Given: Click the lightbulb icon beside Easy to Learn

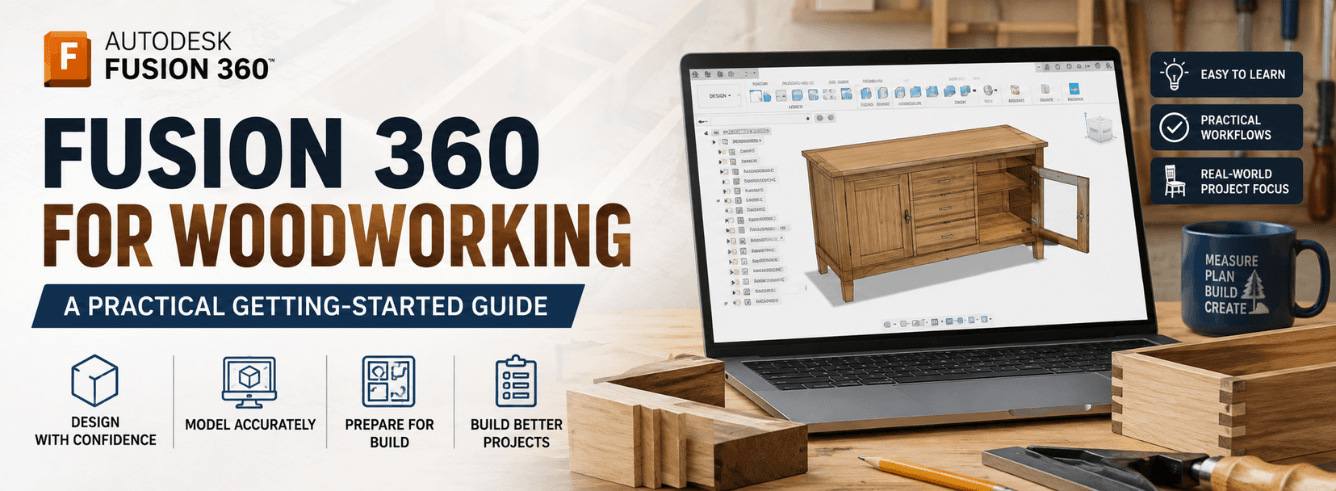Looking at the screenshot, I should coord(1173,74).
